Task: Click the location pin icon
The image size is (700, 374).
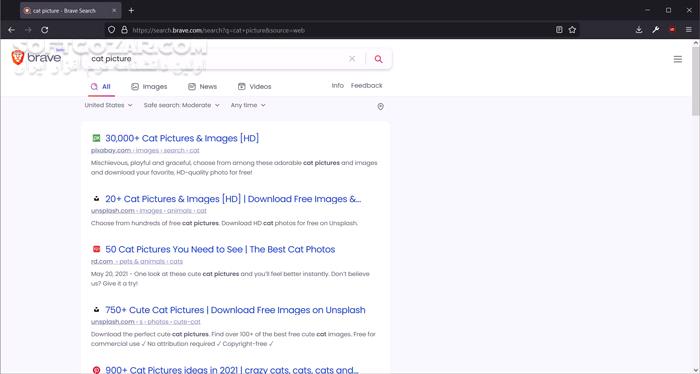Action: click(x=380, y=107)
